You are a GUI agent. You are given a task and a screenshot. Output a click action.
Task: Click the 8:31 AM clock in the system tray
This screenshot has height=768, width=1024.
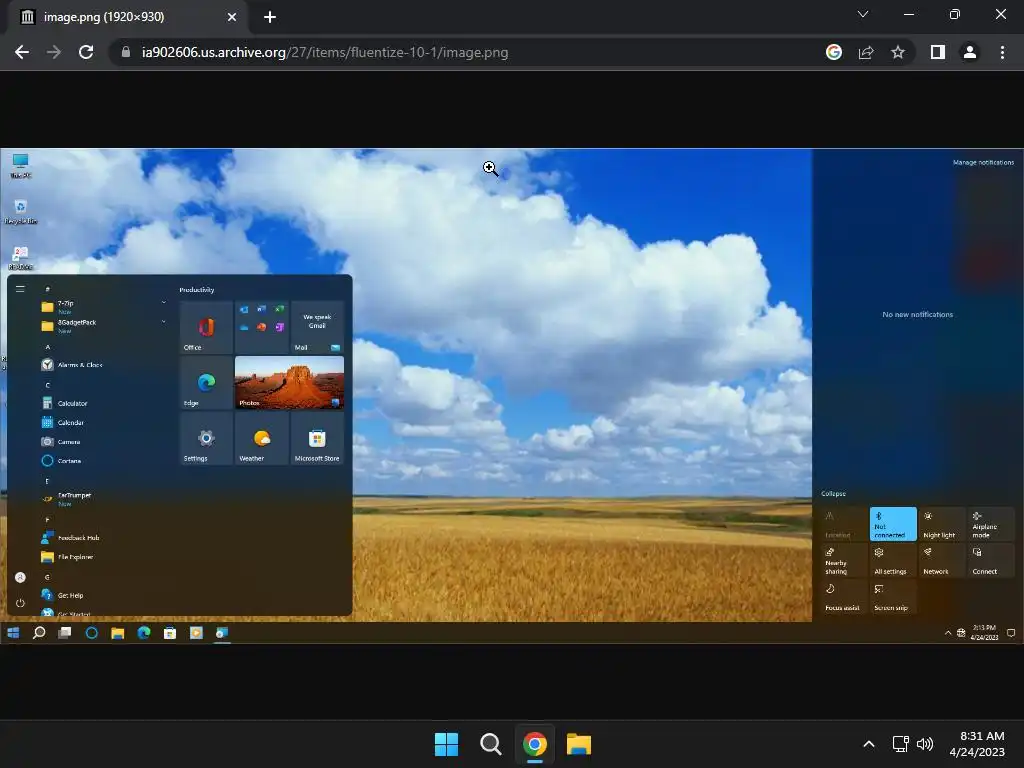point(977,744)
